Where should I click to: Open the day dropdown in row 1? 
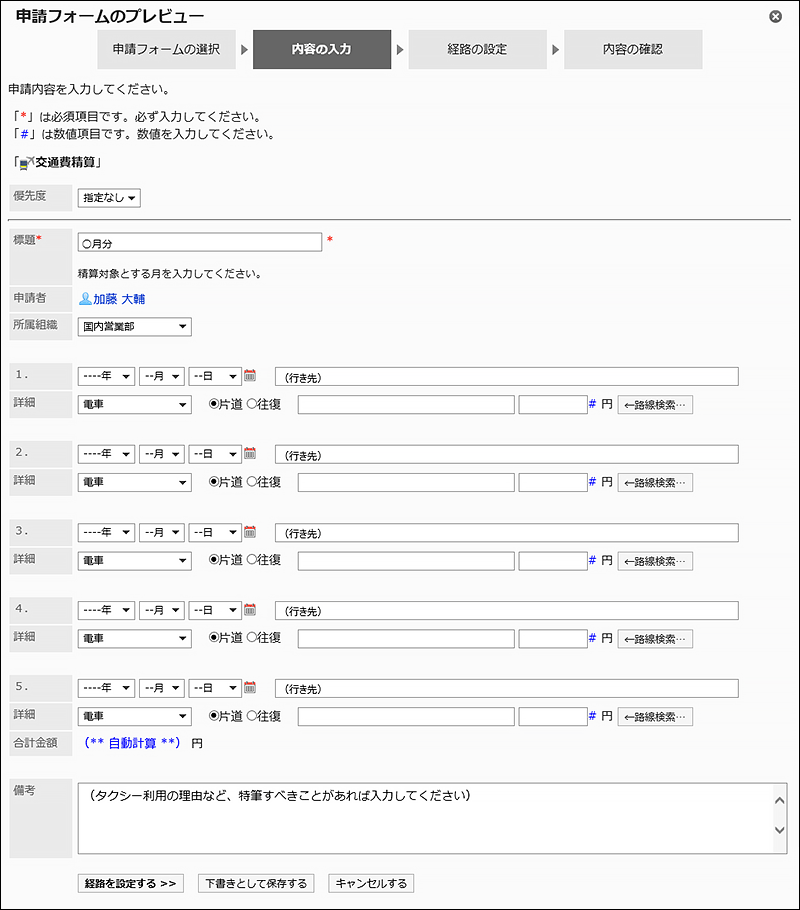215,376
